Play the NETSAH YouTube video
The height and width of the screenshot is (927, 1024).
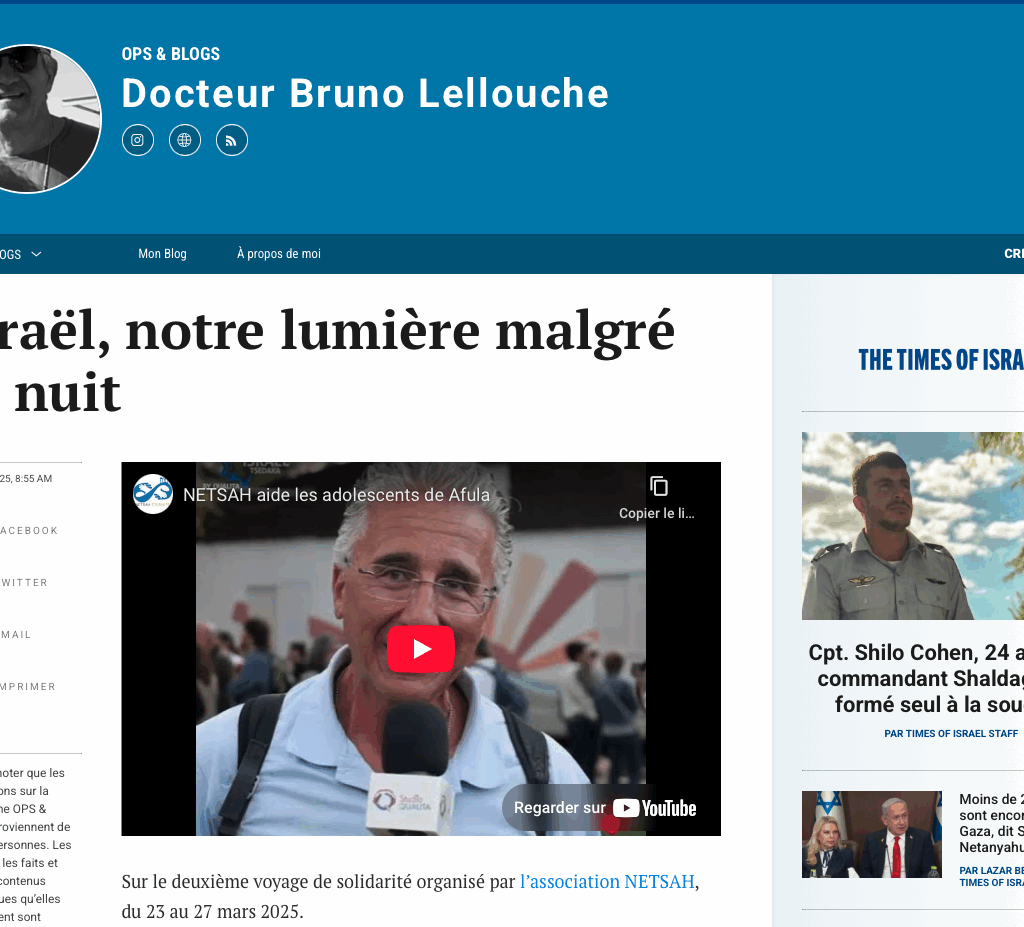coord(421,649)
